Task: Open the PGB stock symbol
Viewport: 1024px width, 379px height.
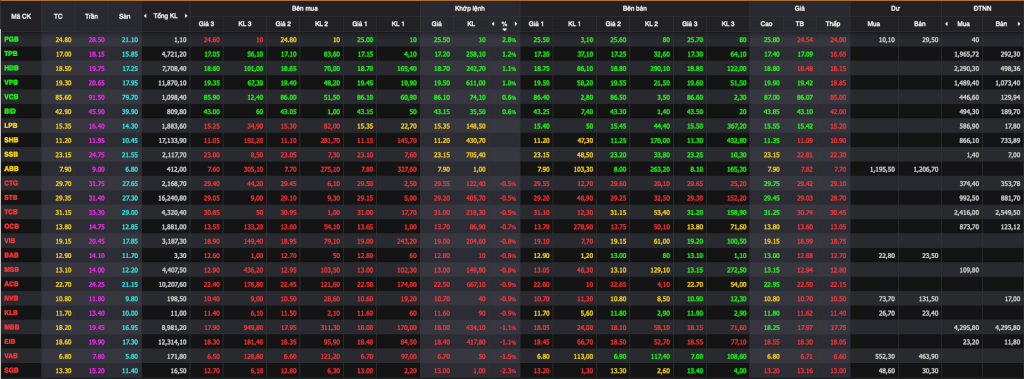Action: (x=10, y=39)
